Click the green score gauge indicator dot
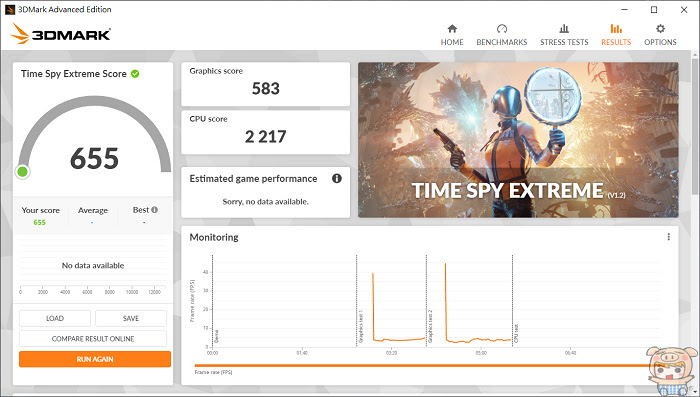 (x=22, y=171)
